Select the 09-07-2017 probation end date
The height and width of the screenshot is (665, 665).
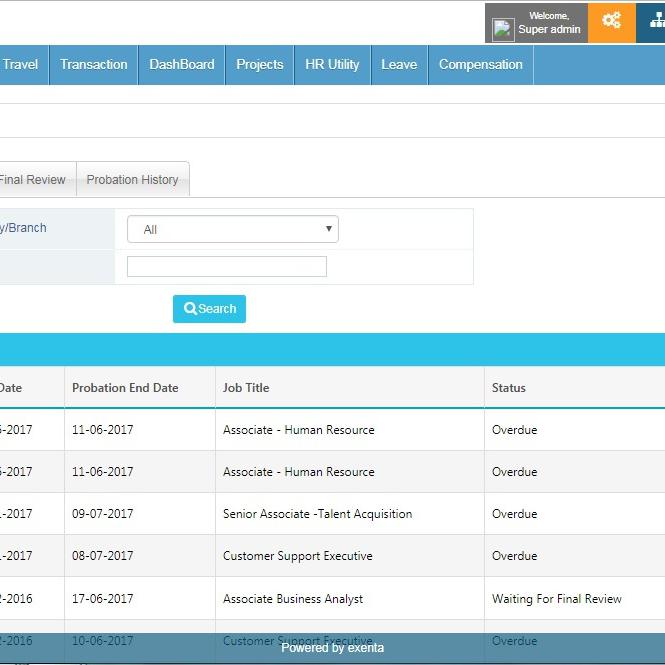[x=103, y=514]
